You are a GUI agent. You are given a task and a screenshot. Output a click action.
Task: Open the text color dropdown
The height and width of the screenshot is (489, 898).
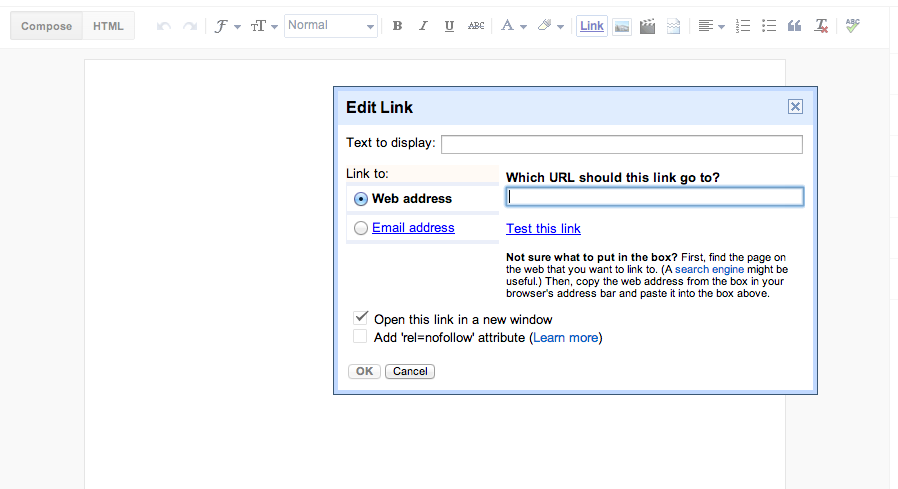(514, 26)
